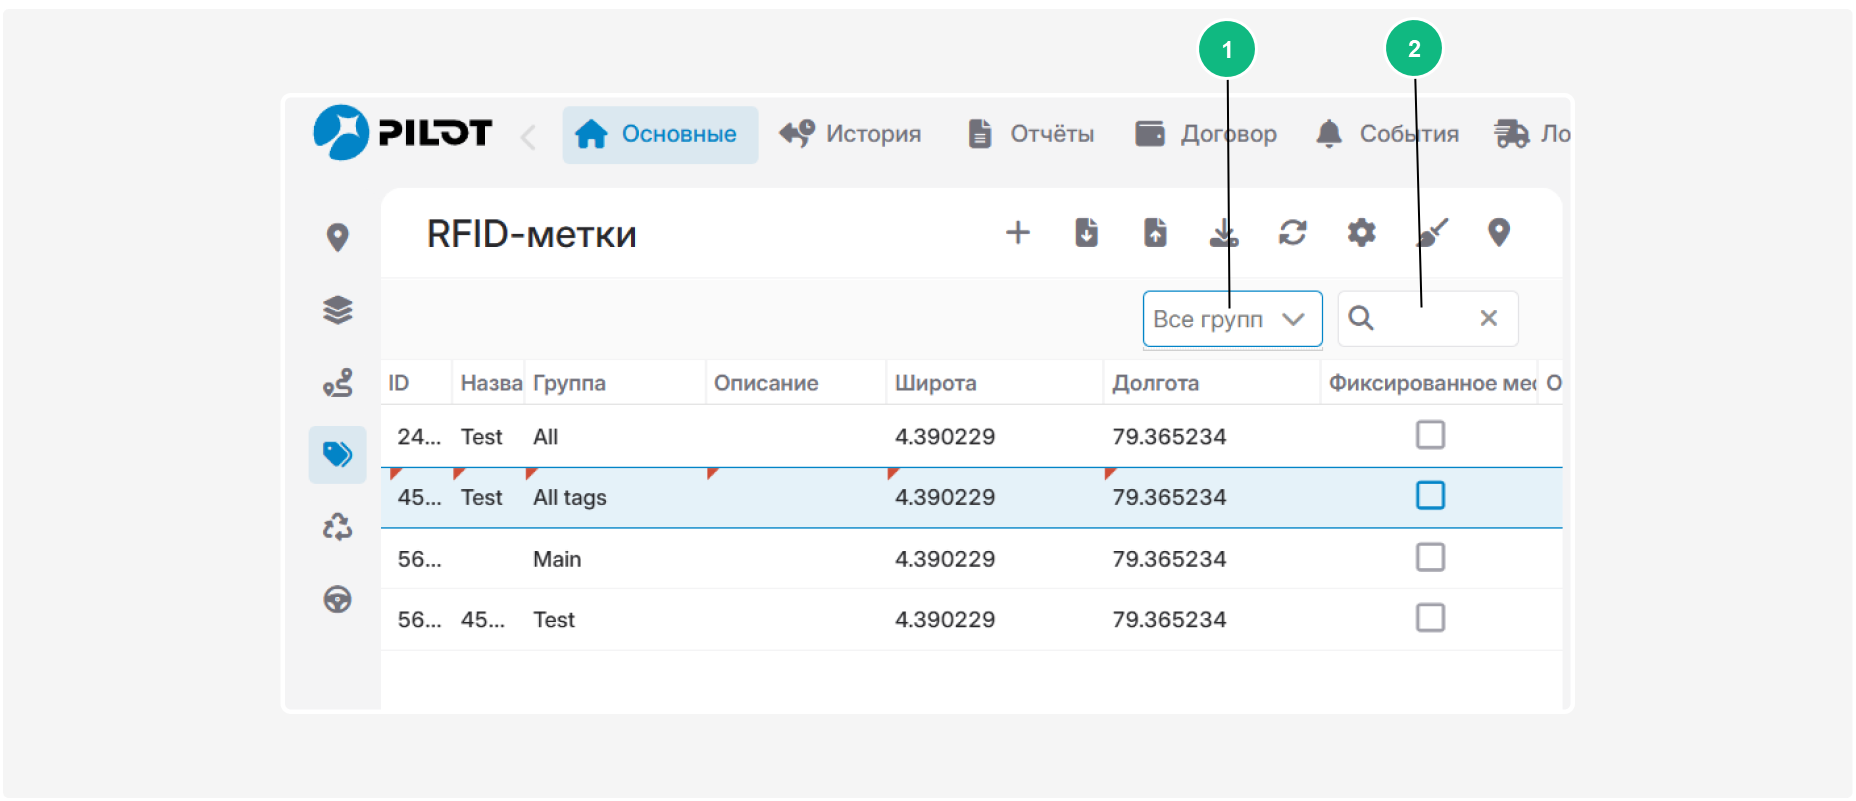
Task: Click ID cell "56..." in the Main row
Action: point(419,559)
